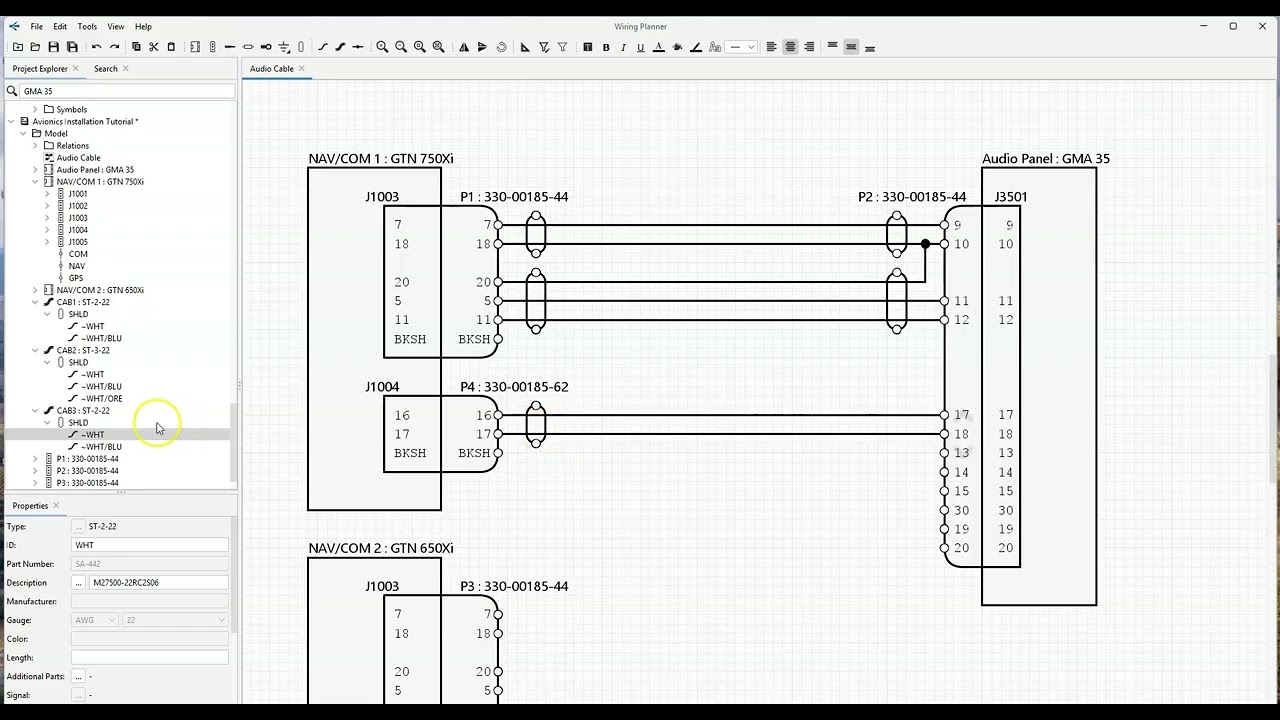Expand the NAV/COM 2 : GTN 650Xi node
The width and height of the screenshot is (1280, 720).
[x=36, y=290]
